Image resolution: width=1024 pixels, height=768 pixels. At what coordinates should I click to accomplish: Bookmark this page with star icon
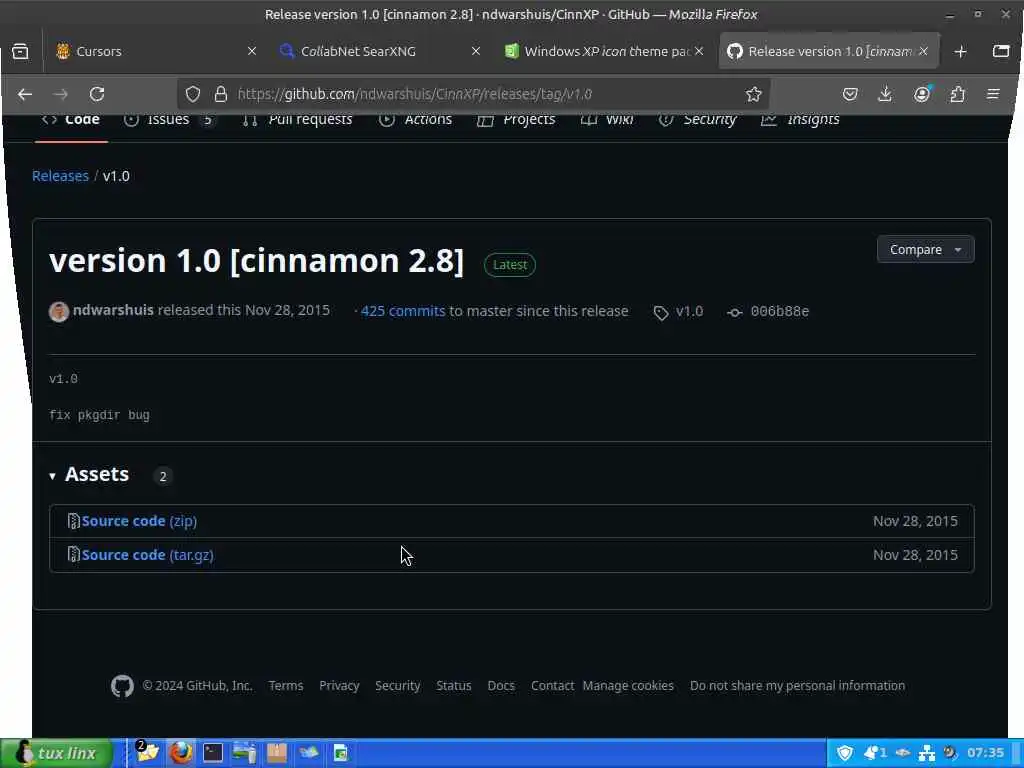point(754,94)
